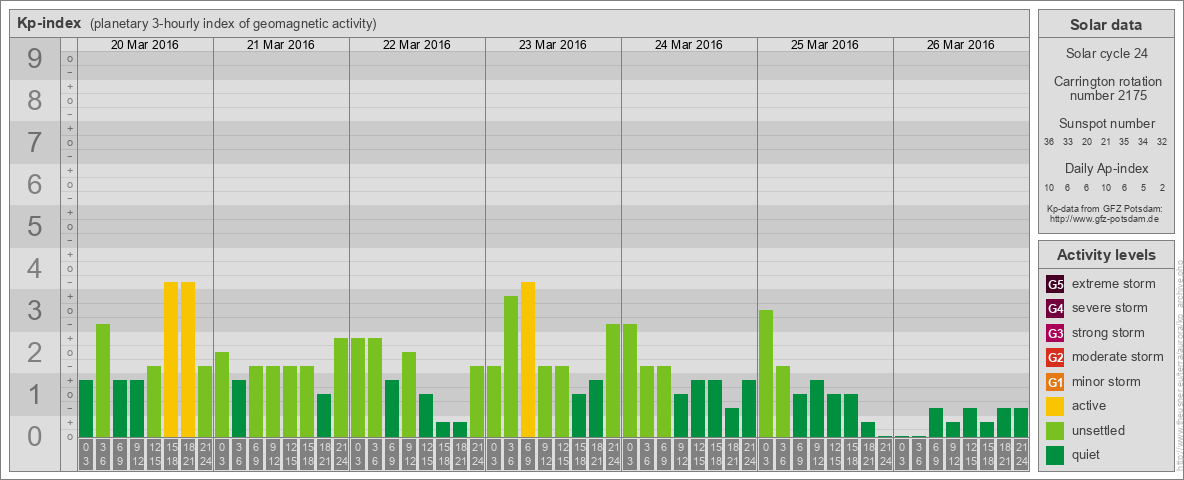The width and height of the screenshot is (1184, 480).
Task: Click the 26 Mar '21 24' time label
Action: pyautogui.click(x=1020, y=454)
